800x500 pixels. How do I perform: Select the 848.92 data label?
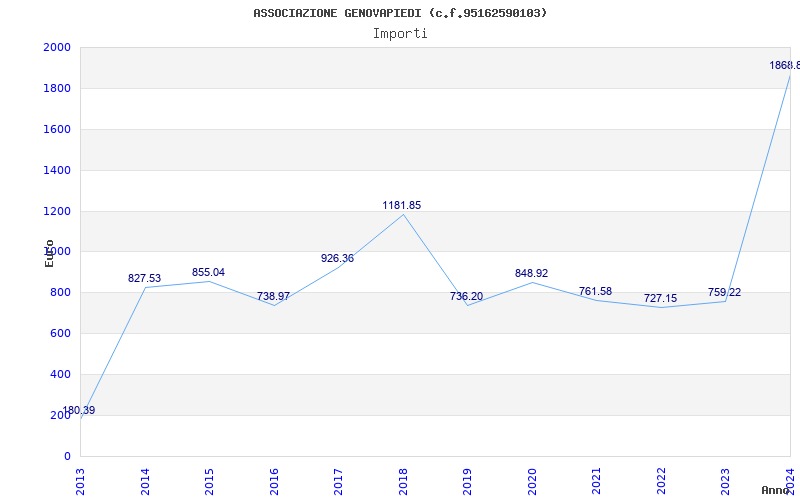pos(531,273)
